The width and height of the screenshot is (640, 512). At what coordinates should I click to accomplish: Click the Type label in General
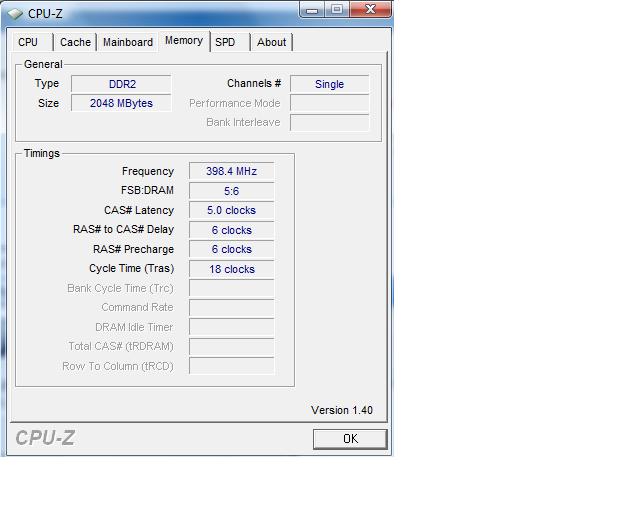[x=47, y=84]
